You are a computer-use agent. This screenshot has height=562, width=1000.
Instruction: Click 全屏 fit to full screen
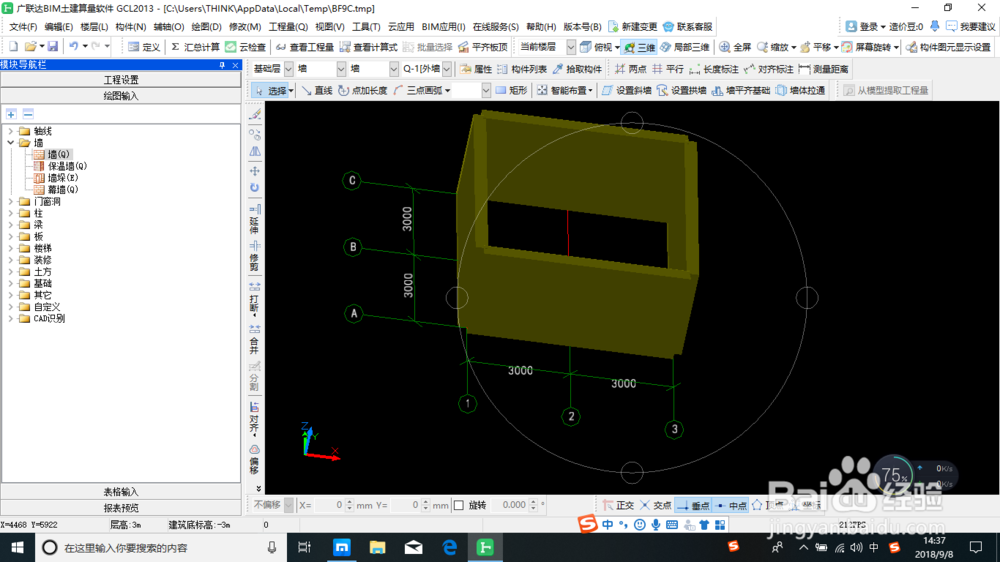tap(735, 47)
